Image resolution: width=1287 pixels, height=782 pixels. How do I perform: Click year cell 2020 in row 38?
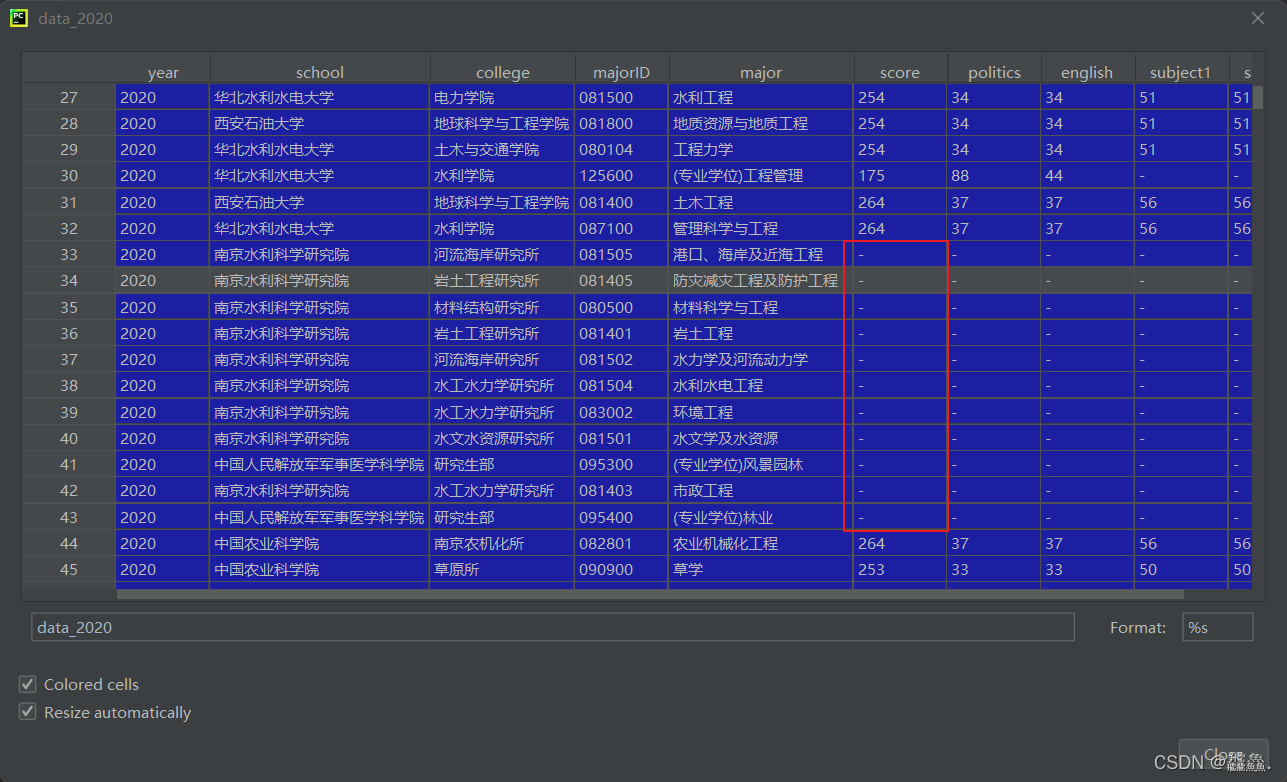point(163,385)
